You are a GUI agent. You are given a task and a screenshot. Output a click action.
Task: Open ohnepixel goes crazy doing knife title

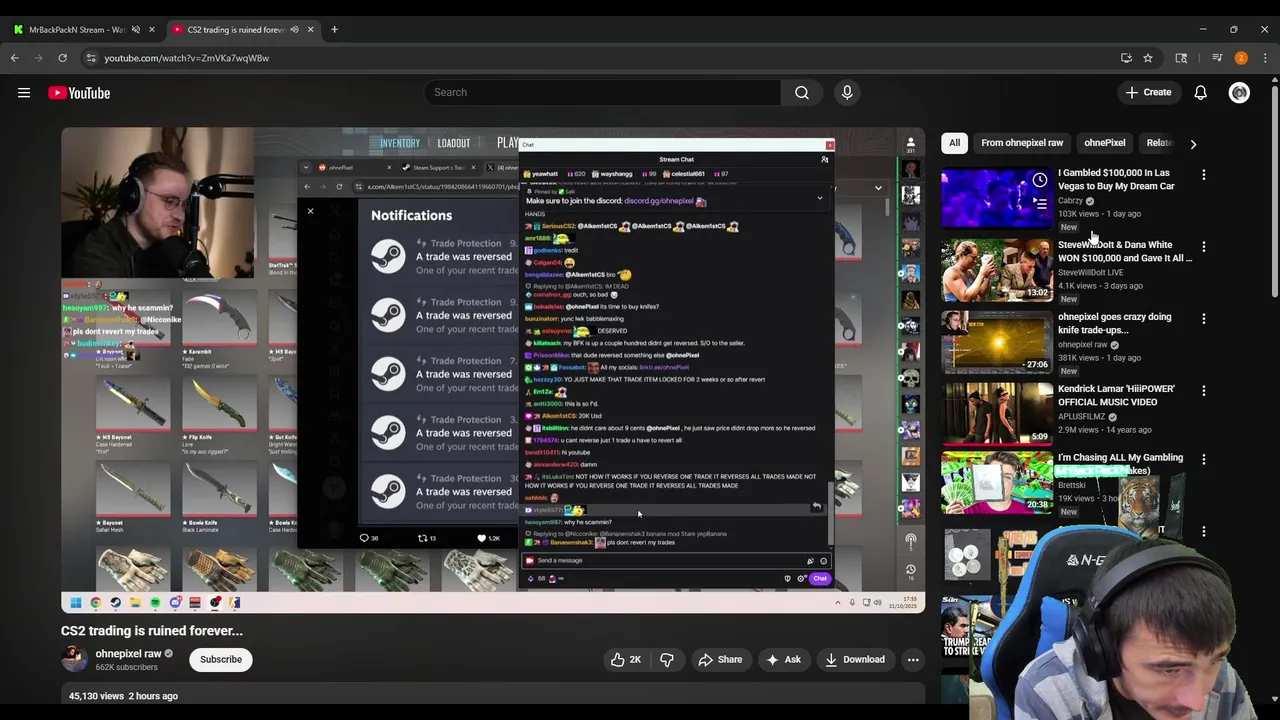(x=1114, y=324)
